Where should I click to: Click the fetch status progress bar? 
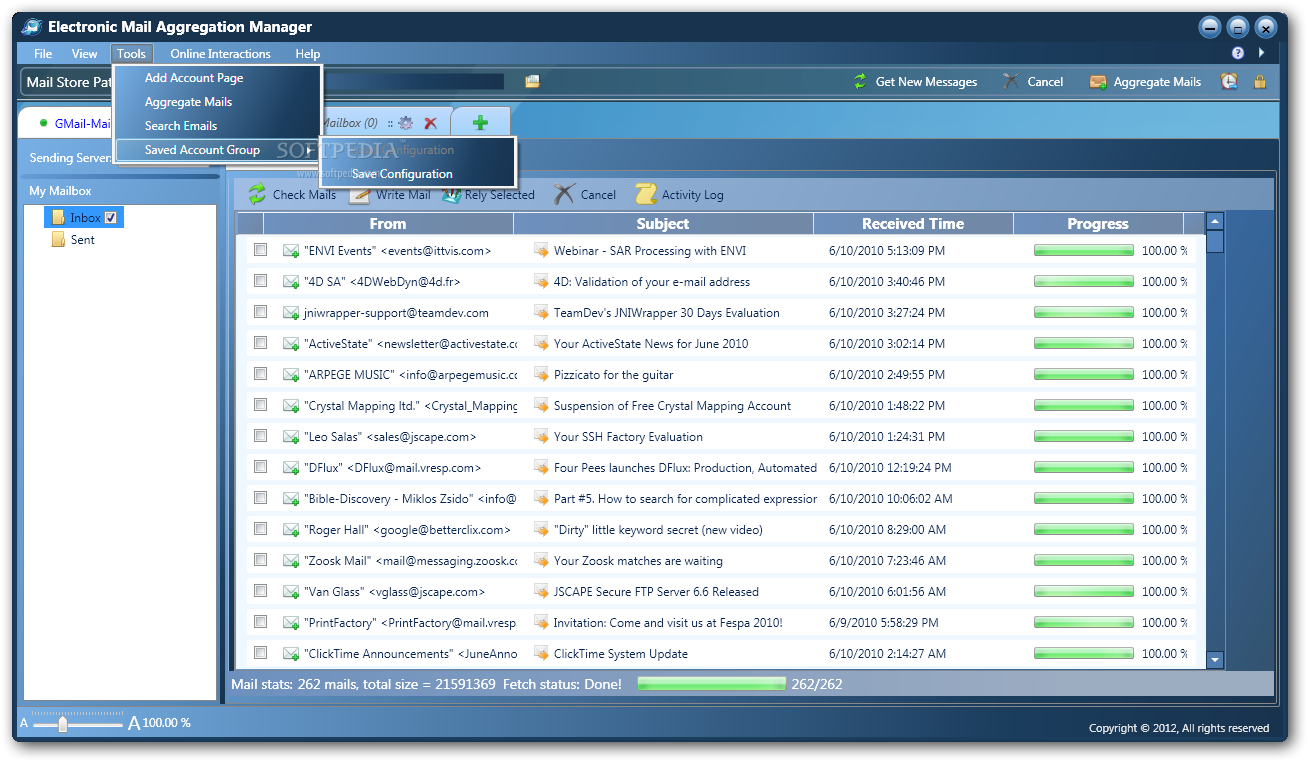tap(711, 684)
